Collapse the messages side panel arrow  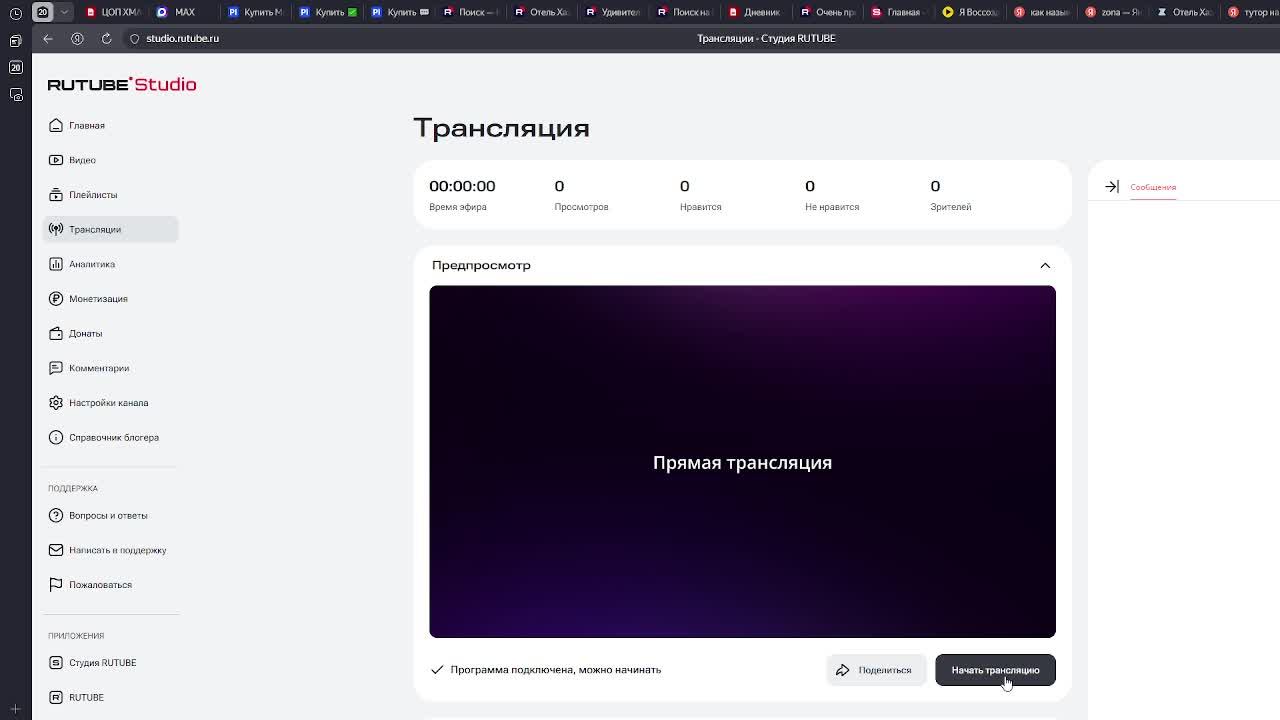pyautogui.click(x=1112, y=187)
